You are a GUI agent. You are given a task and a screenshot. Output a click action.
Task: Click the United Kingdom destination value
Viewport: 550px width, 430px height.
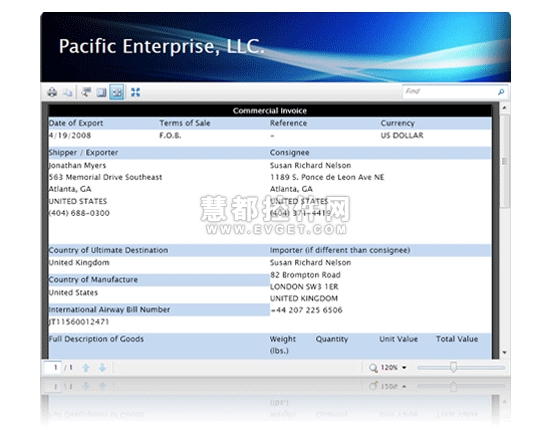point(79,262)
